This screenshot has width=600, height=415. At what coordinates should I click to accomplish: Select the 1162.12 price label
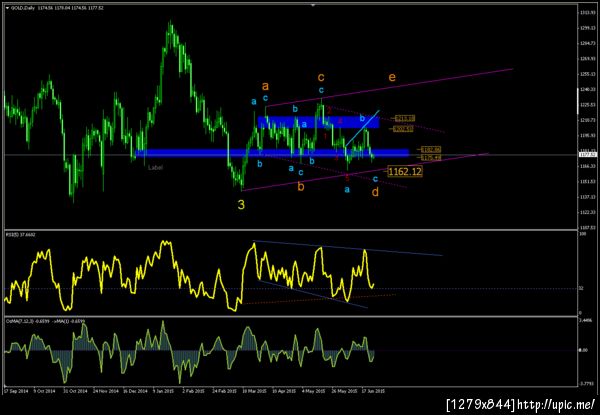pos(405,171)
